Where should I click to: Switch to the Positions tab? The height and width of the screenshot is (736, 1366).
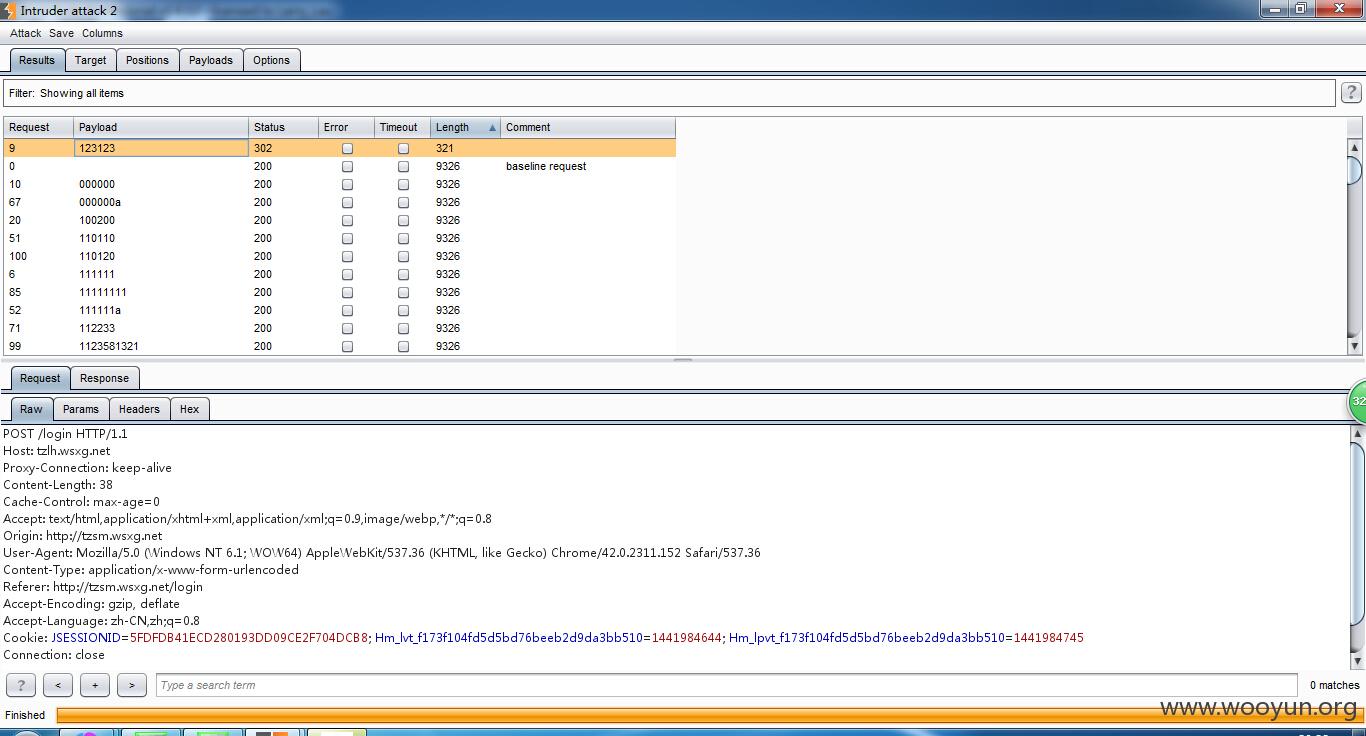click(x=147, y=60)
